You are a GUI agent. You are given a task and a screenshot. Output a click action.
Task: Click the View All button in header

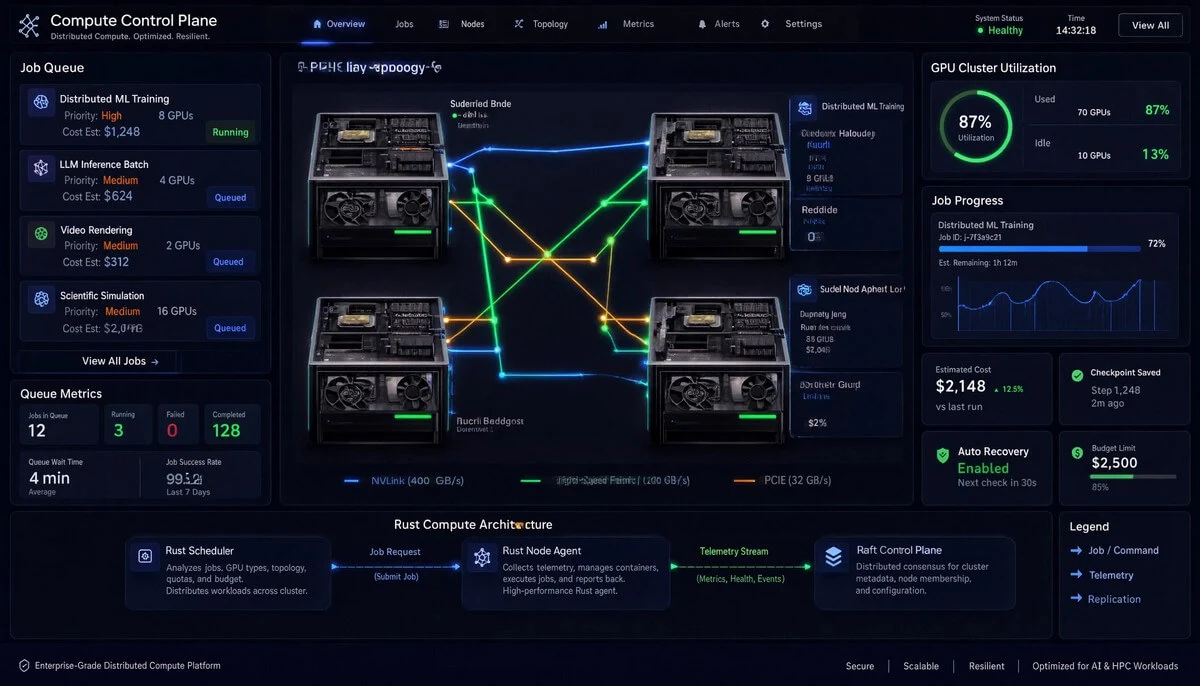1150,25
